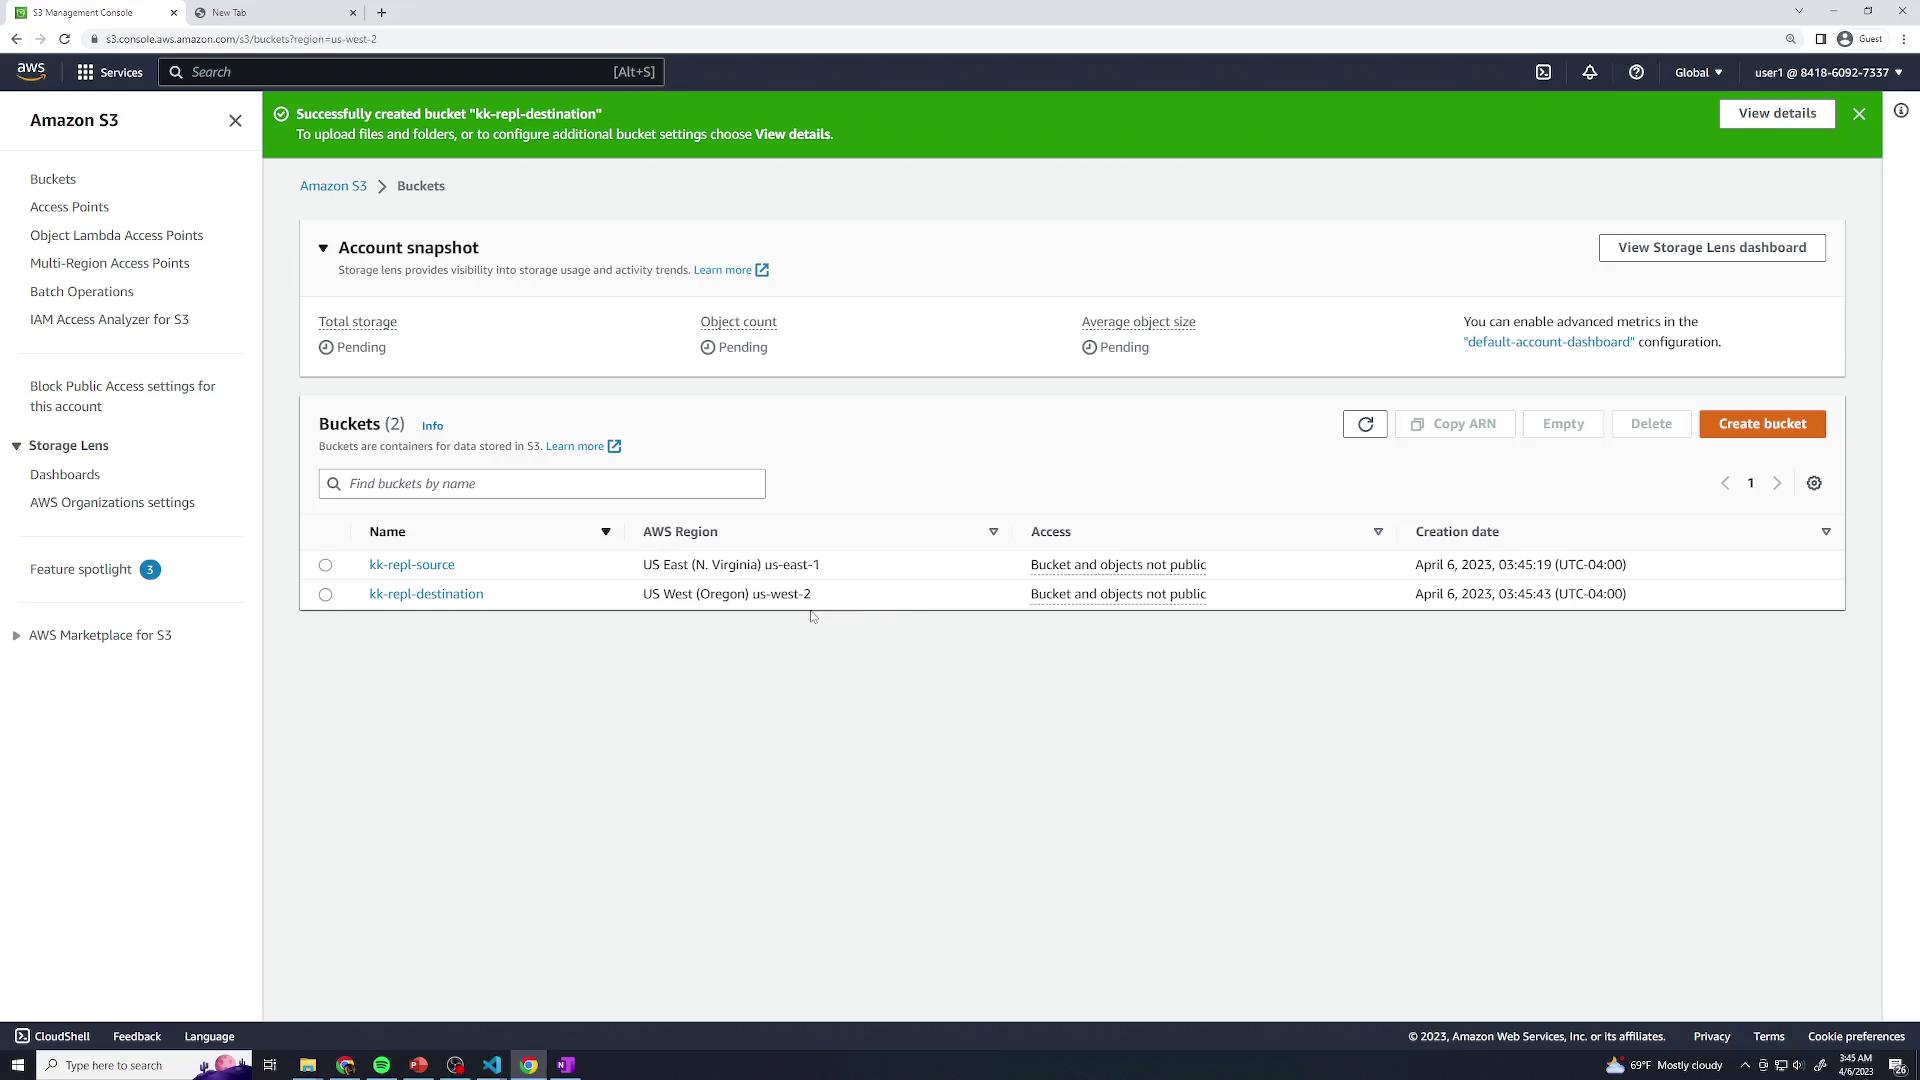Click the Create bucket button
Image resolution: width=1920 pixels, height=1080 pixels.
(1762, 424)
